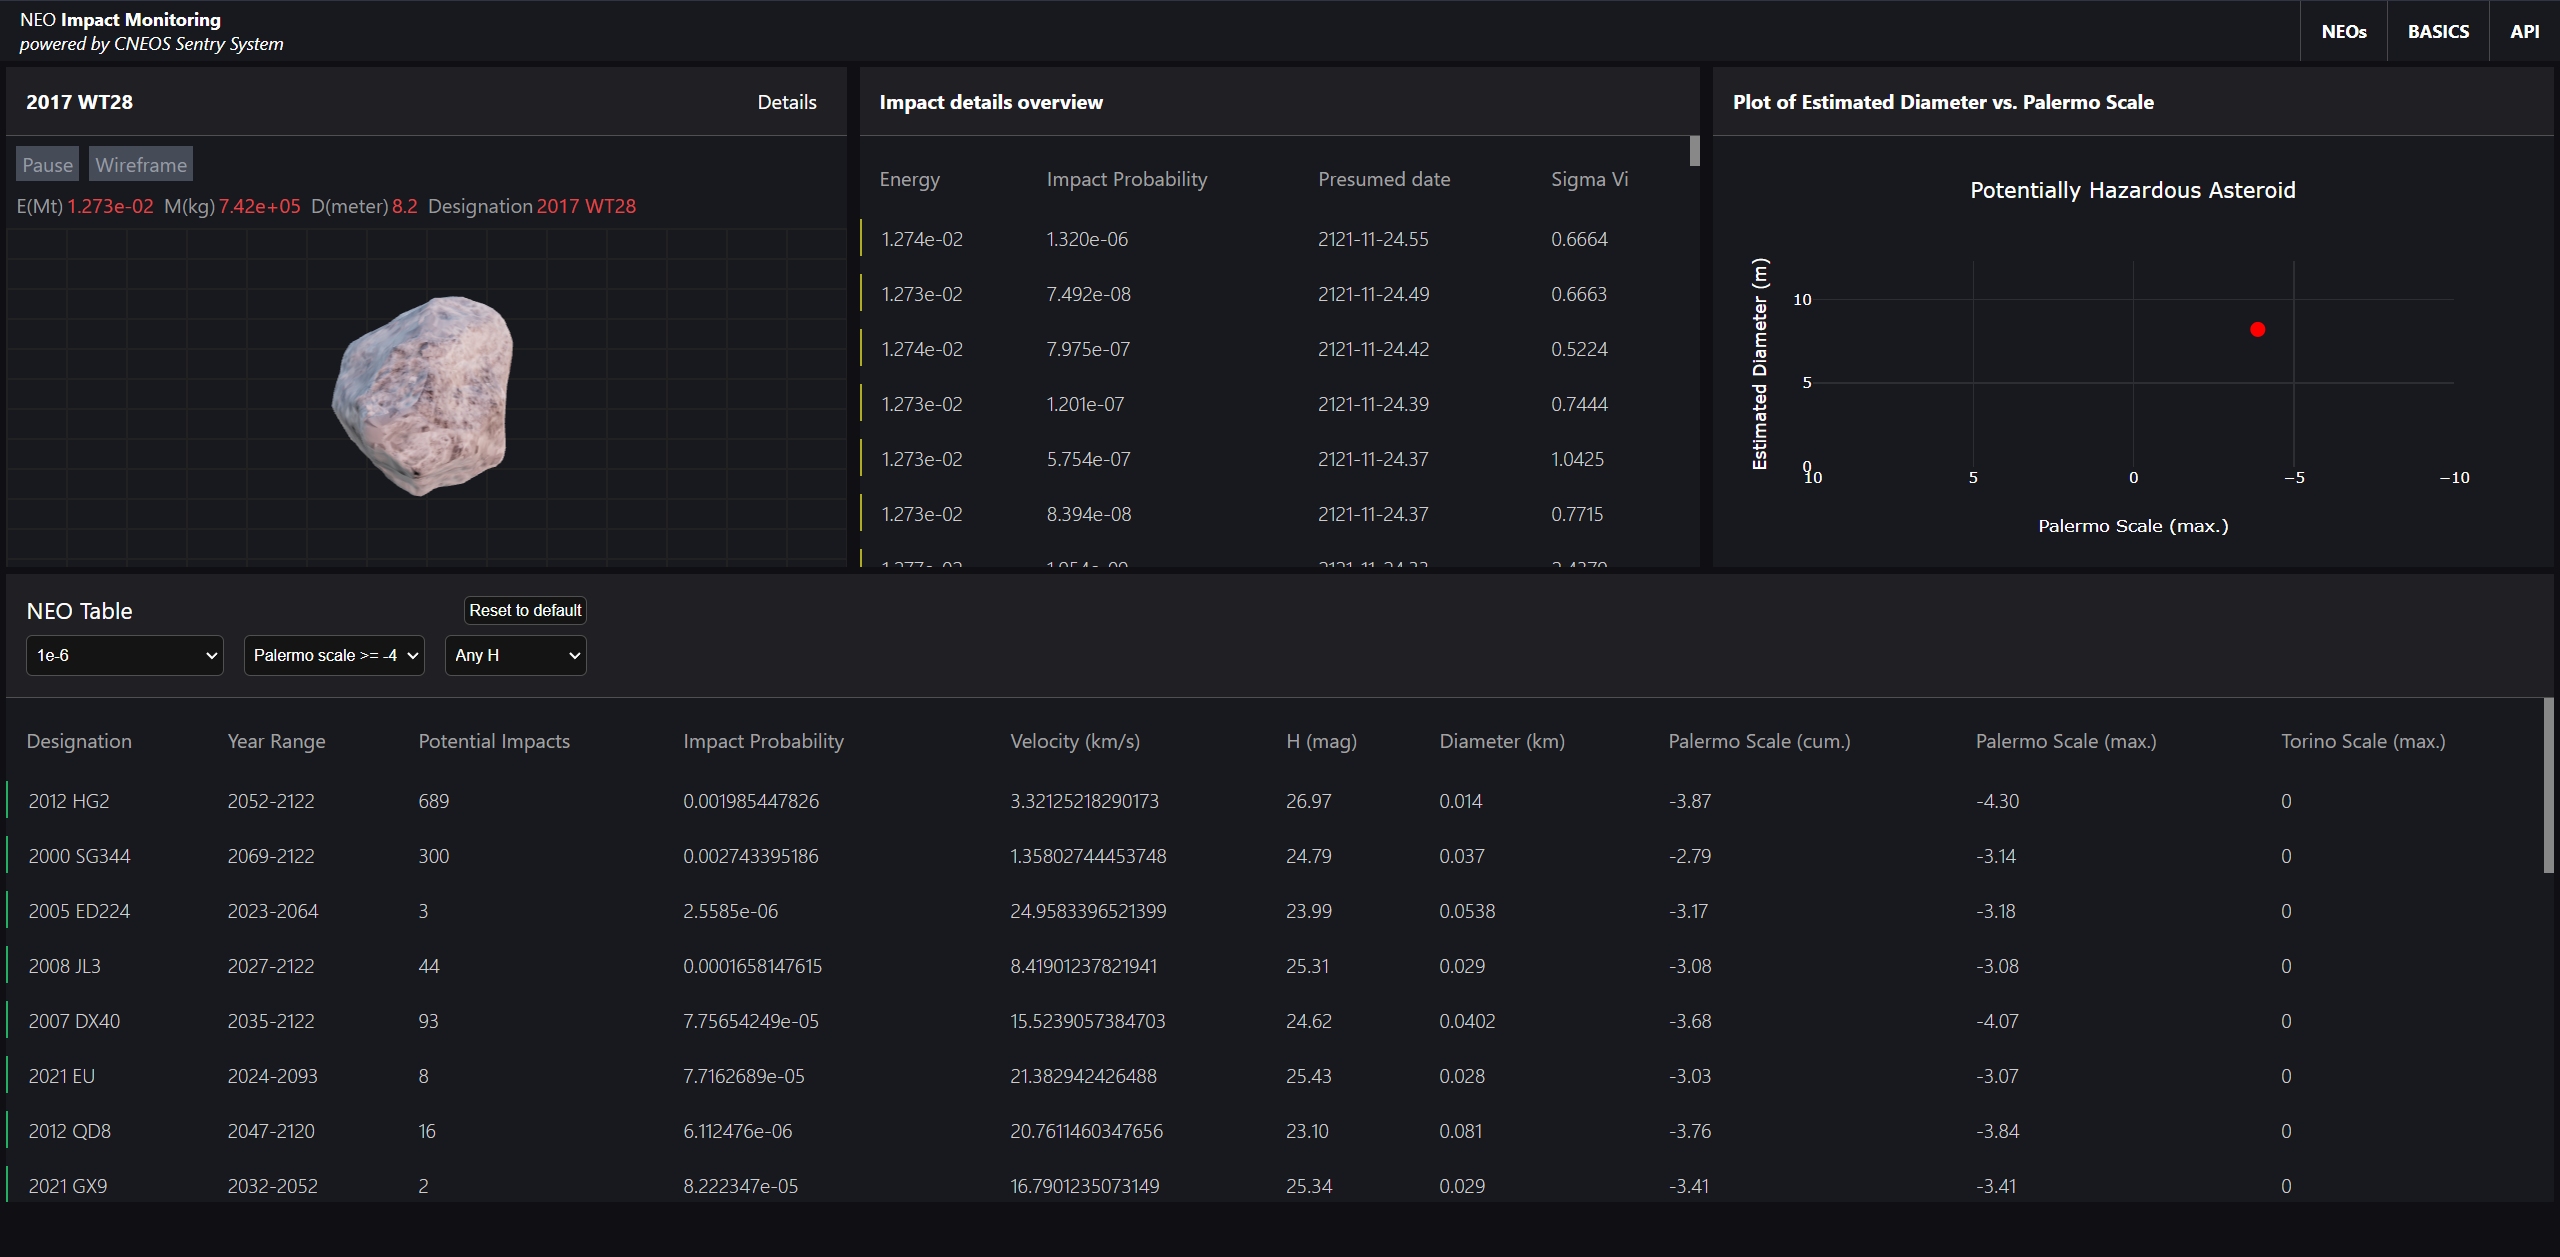Open the Any H magnitude dropdown
Viewport: 2560px width, 1257px height.
515,655
